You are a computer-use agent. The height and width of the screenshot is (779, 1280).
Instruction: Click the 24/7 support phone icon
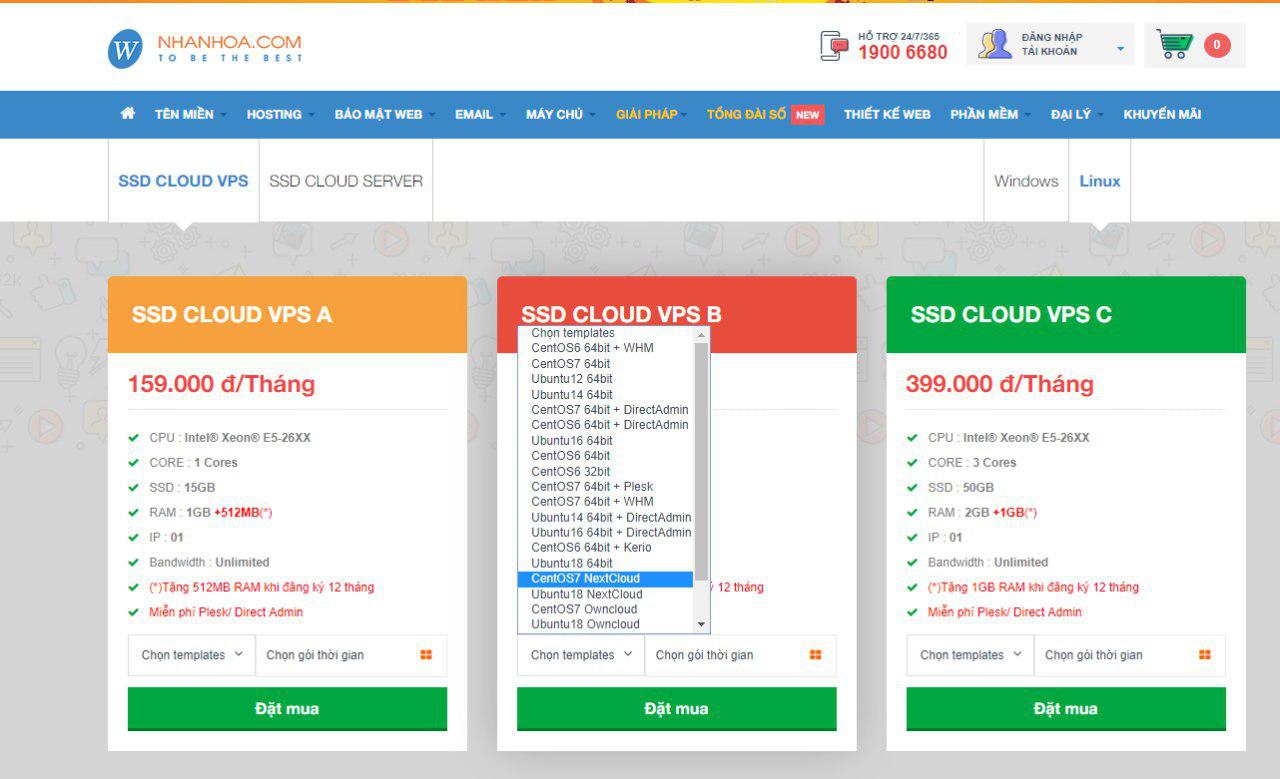click(834, 46)
